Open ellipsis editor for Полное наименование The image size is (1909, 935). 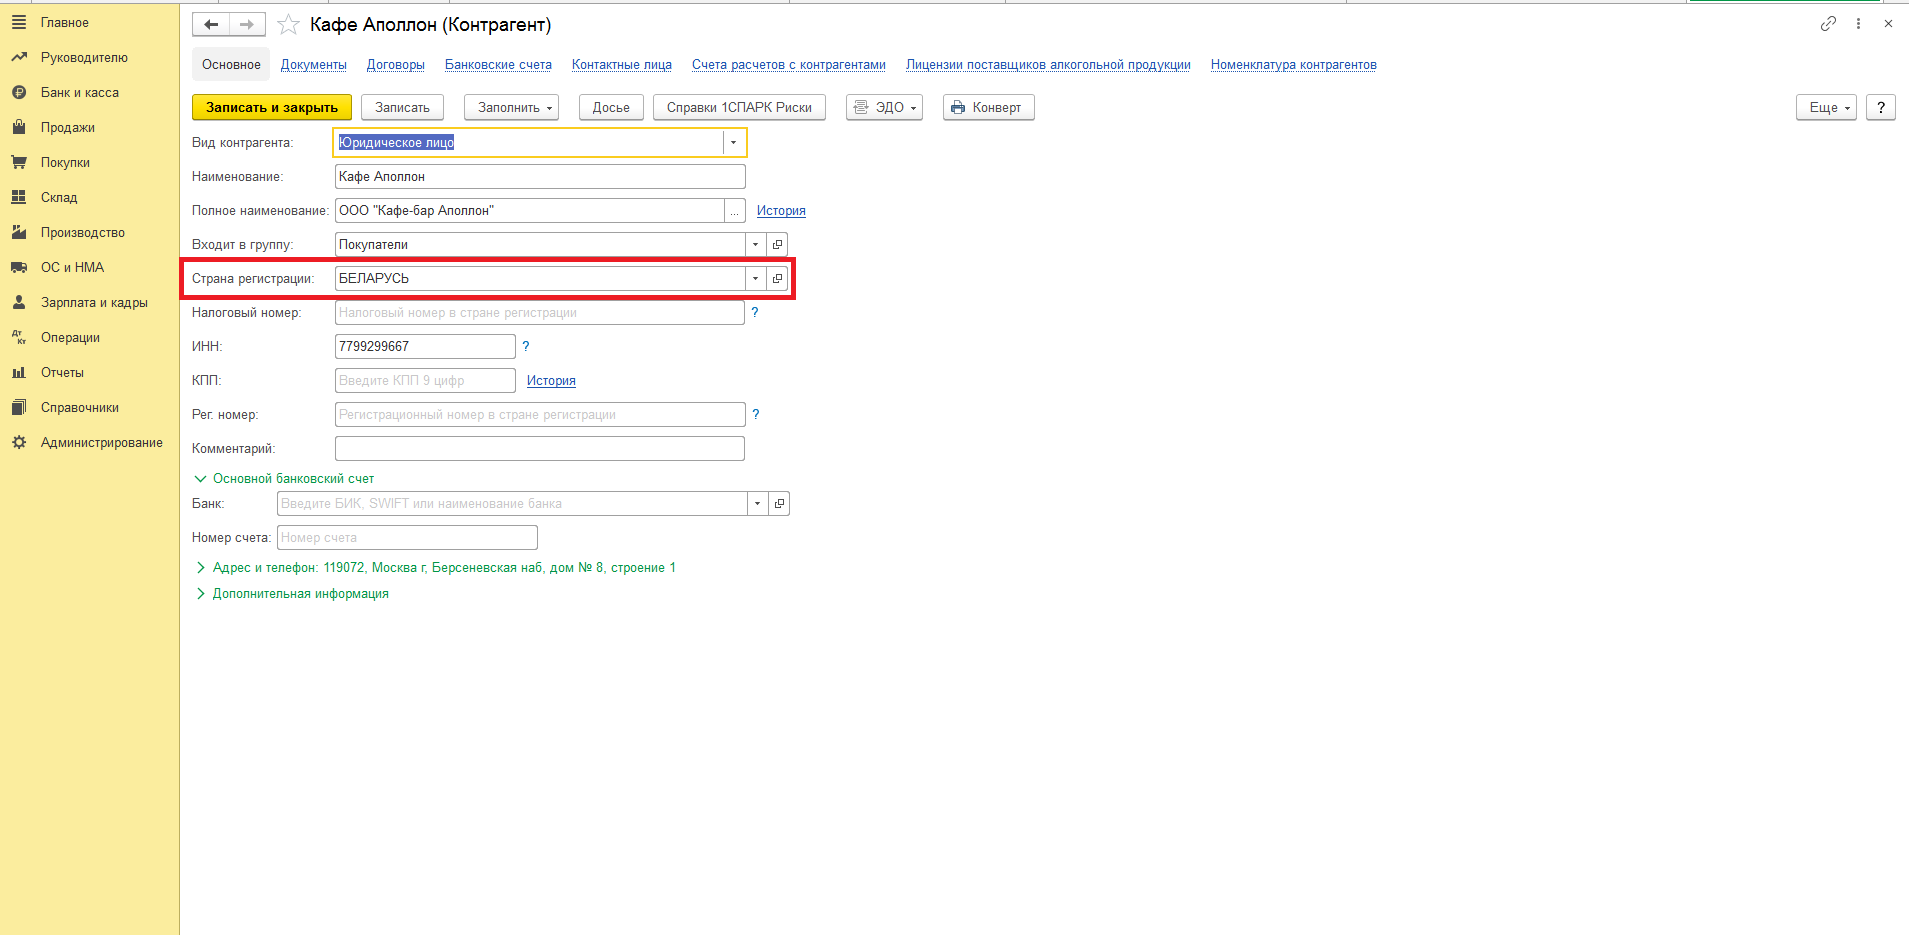(x=735, y=210)
